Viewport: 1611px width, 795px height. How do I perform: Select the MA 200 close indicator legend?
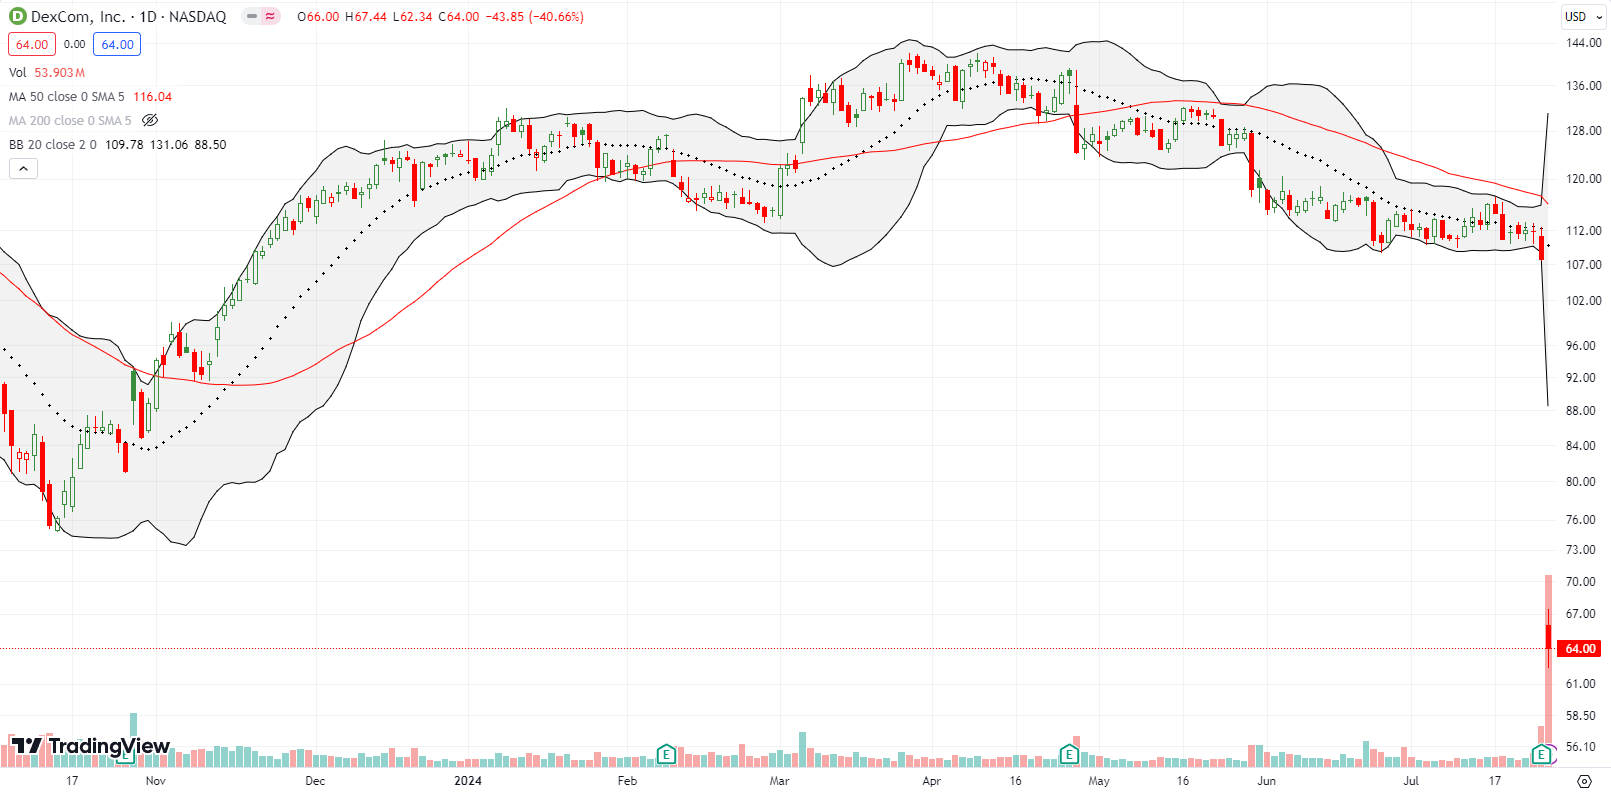tap(70, 121)
